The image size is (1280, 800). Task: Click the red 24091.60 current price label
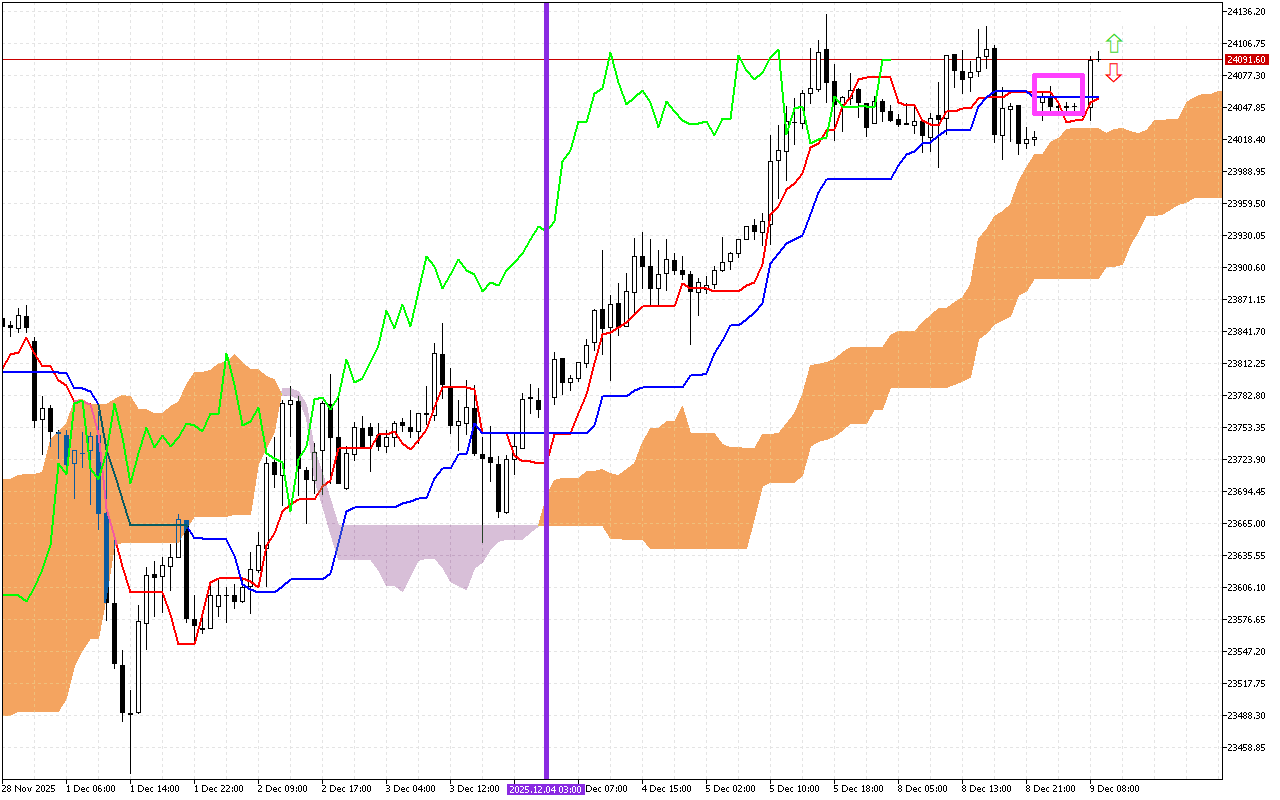point(1245,60)
